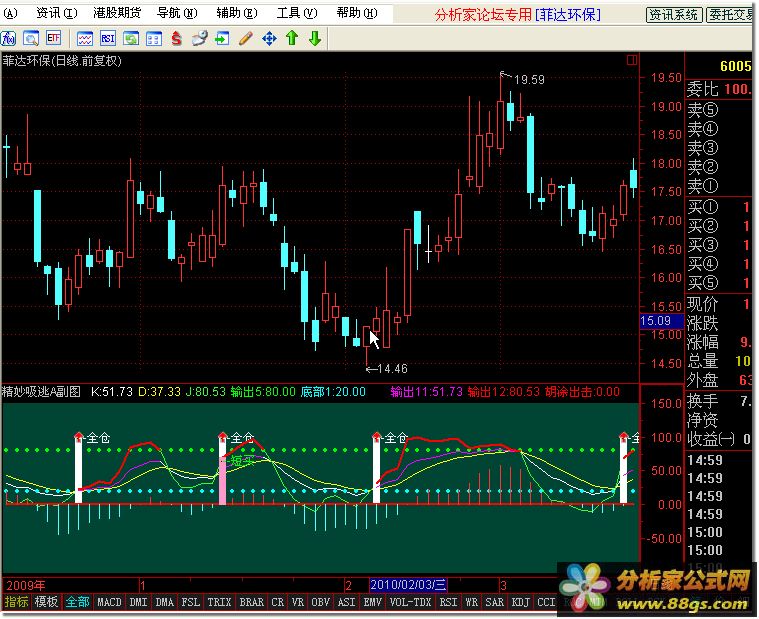
Task: Select the pencil drawing tool
Action: pyautogui.click(x=246, y=38)
